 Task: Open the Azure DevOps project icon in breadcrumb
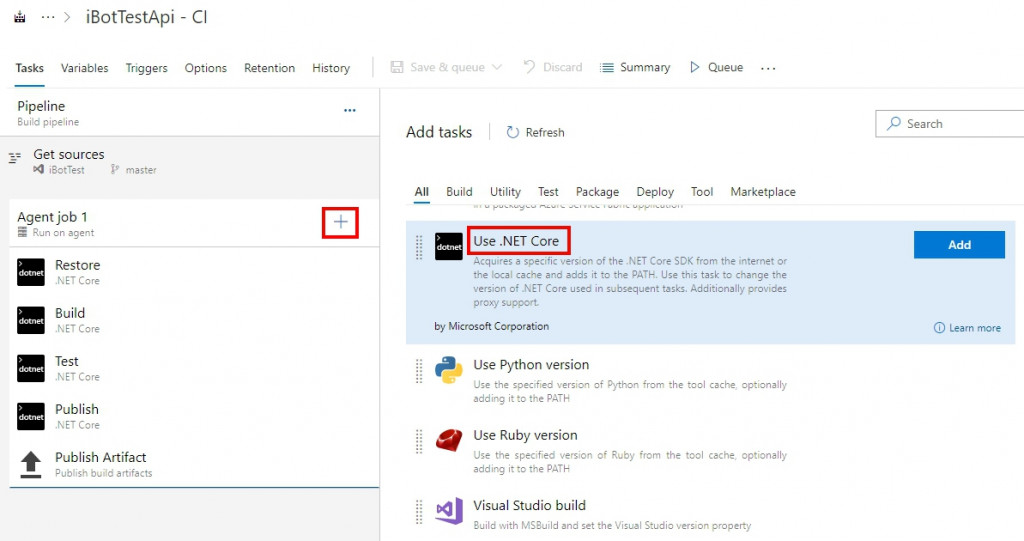click(x=20, y=17)
